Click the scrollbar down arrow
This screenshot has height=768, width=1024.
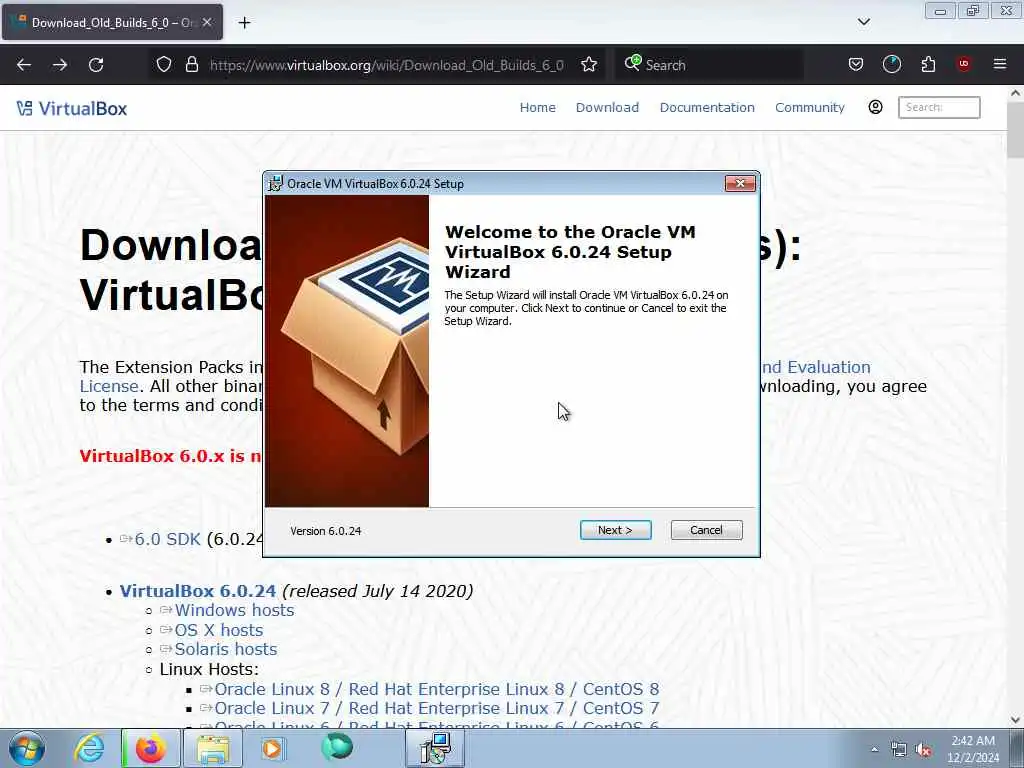click(x=1016, y=720)
